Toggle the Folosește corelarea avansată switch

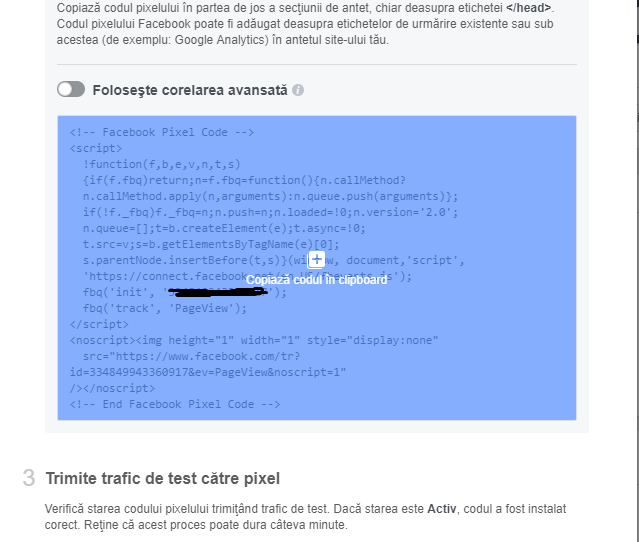click(71, 90)
